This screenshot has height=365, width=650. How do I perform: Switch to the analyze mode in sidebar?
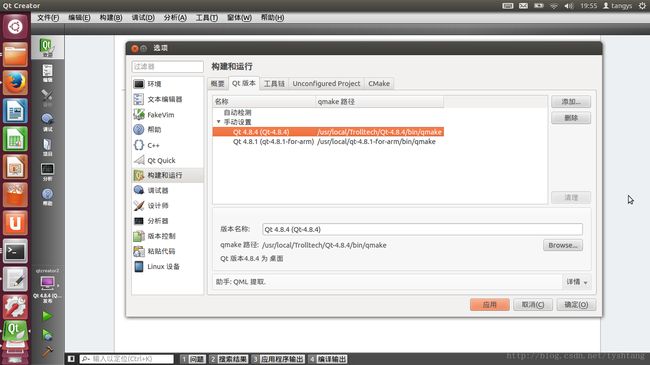tap(47, 172)
